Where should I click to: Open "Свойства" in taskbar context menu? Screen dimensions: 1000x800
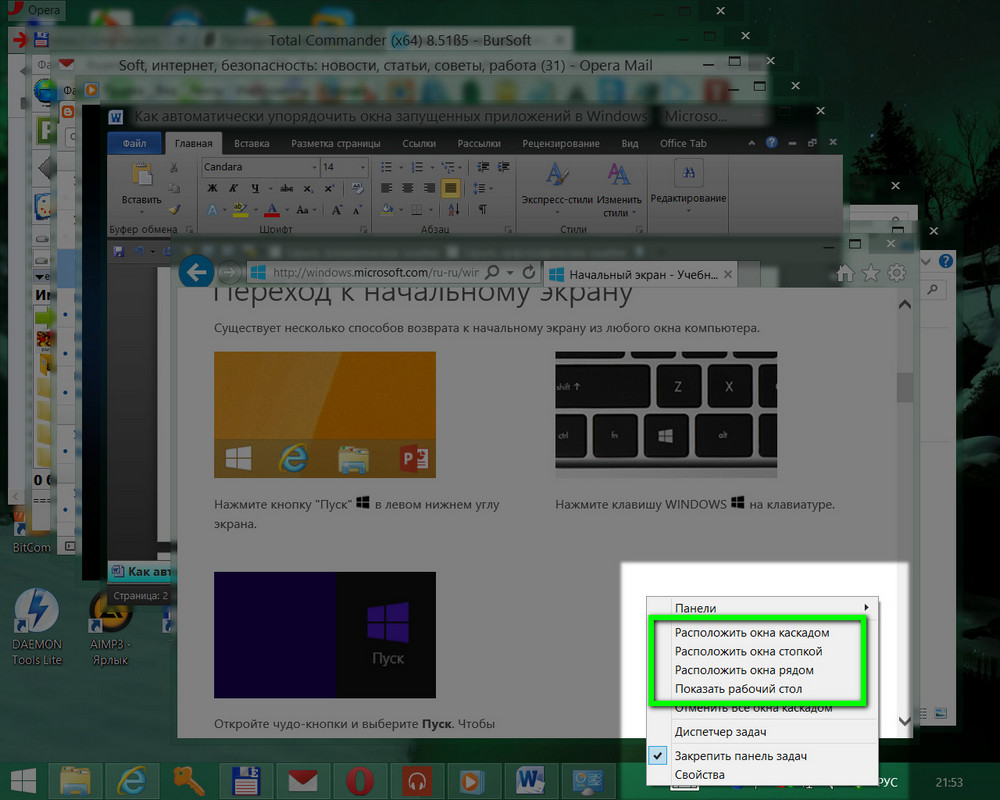tap(700, 774)
